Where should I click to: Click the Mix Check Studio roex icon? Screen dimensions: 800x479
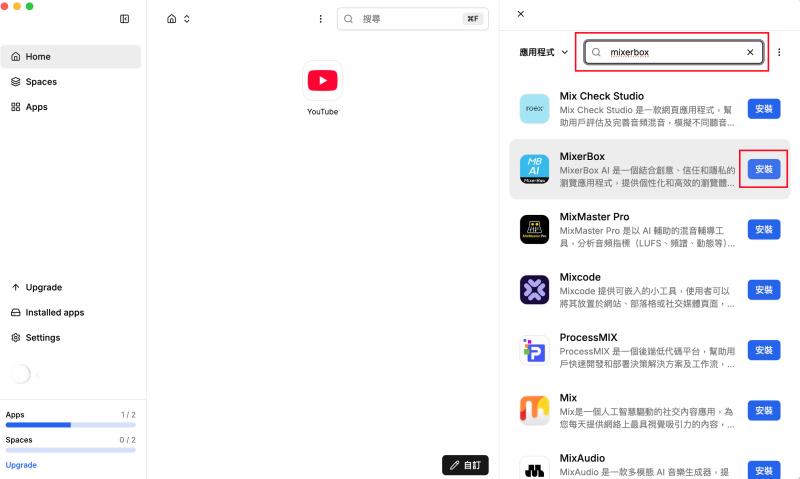[534, 109]
